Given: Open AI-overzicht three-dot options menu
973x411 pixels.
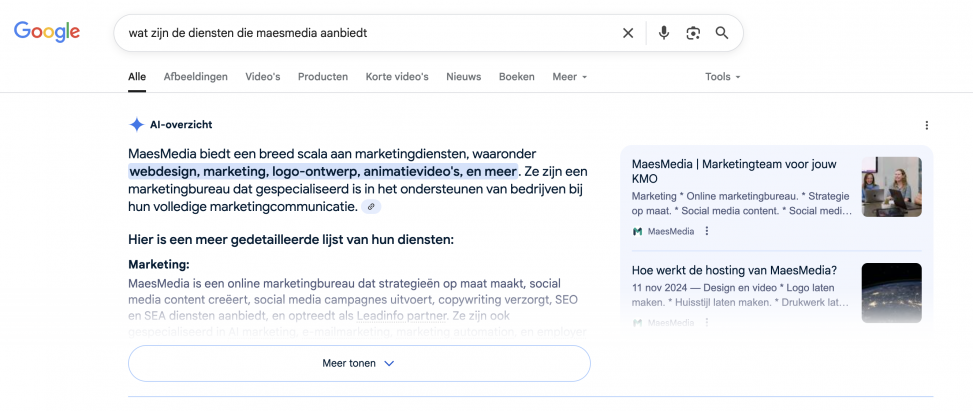Looking at the screenshot, I should click(926, 125).
